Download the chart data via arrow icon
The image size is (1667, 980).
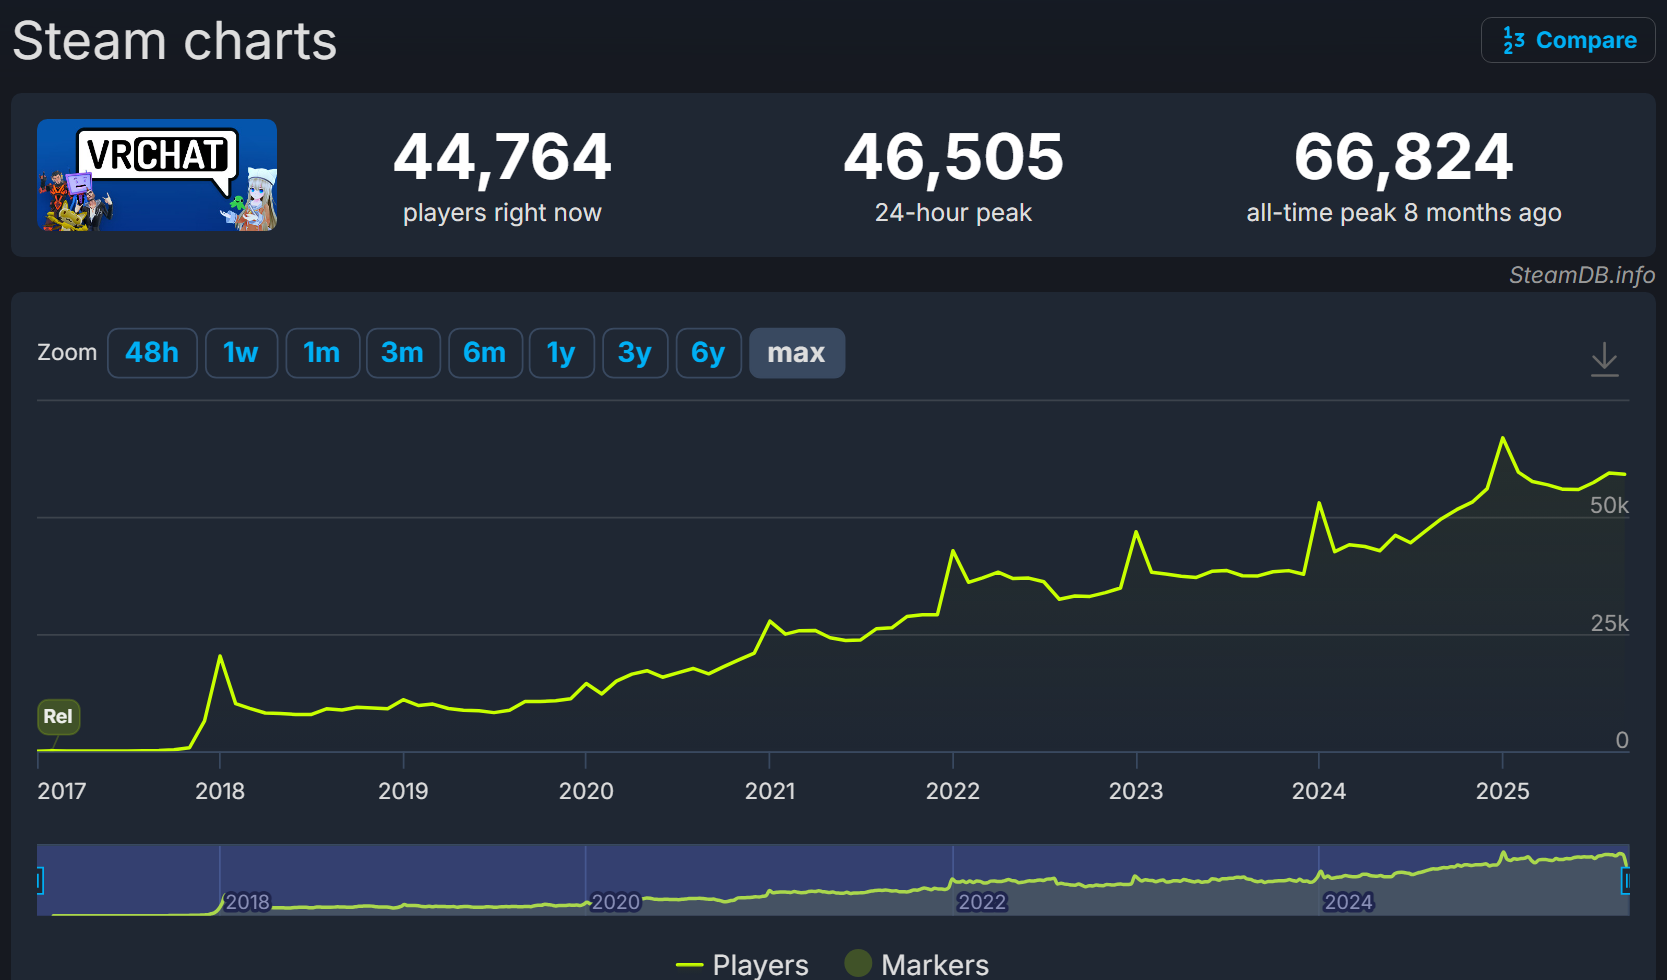[1604, 359]
